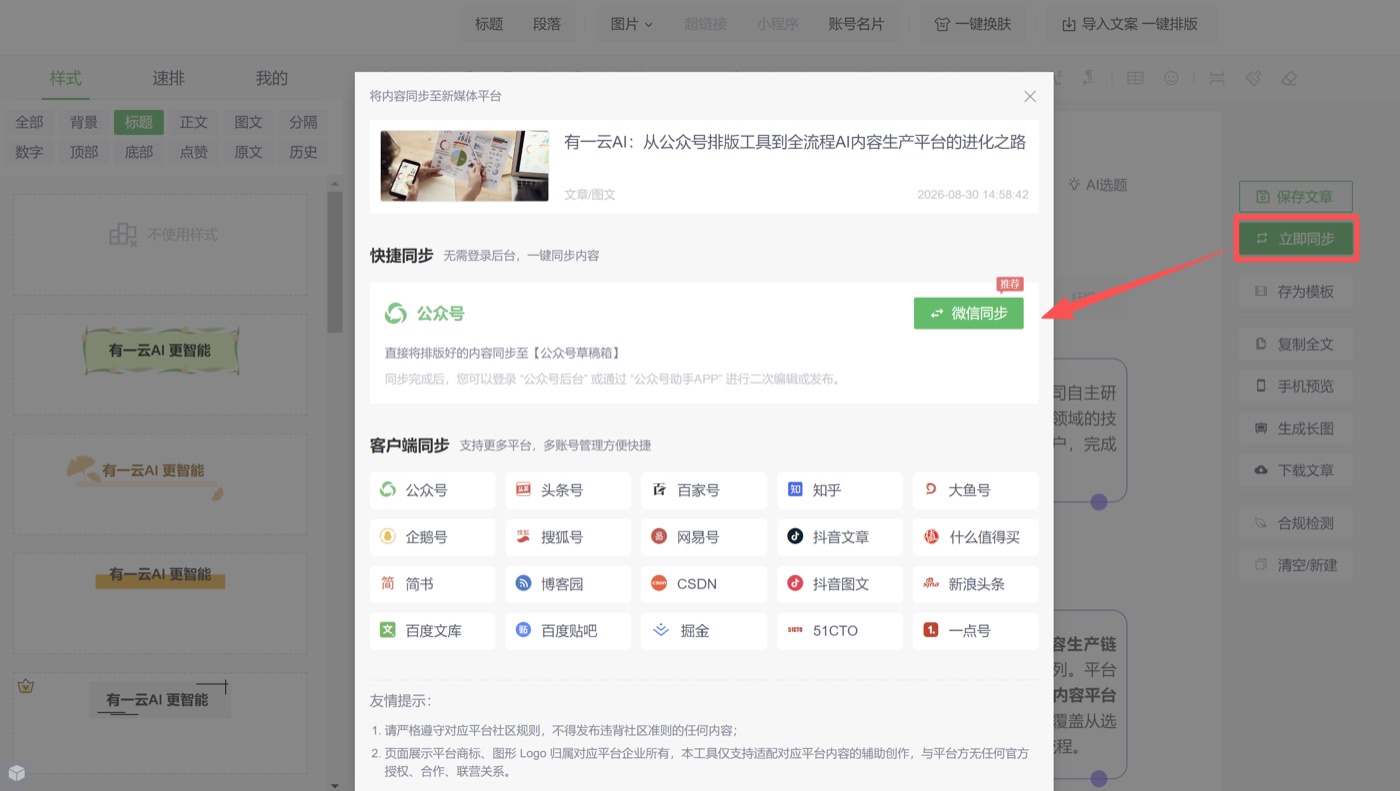Pick 博客园 in the client sync grid
This screenshot has width=1400, height=791.
(568, 584)
